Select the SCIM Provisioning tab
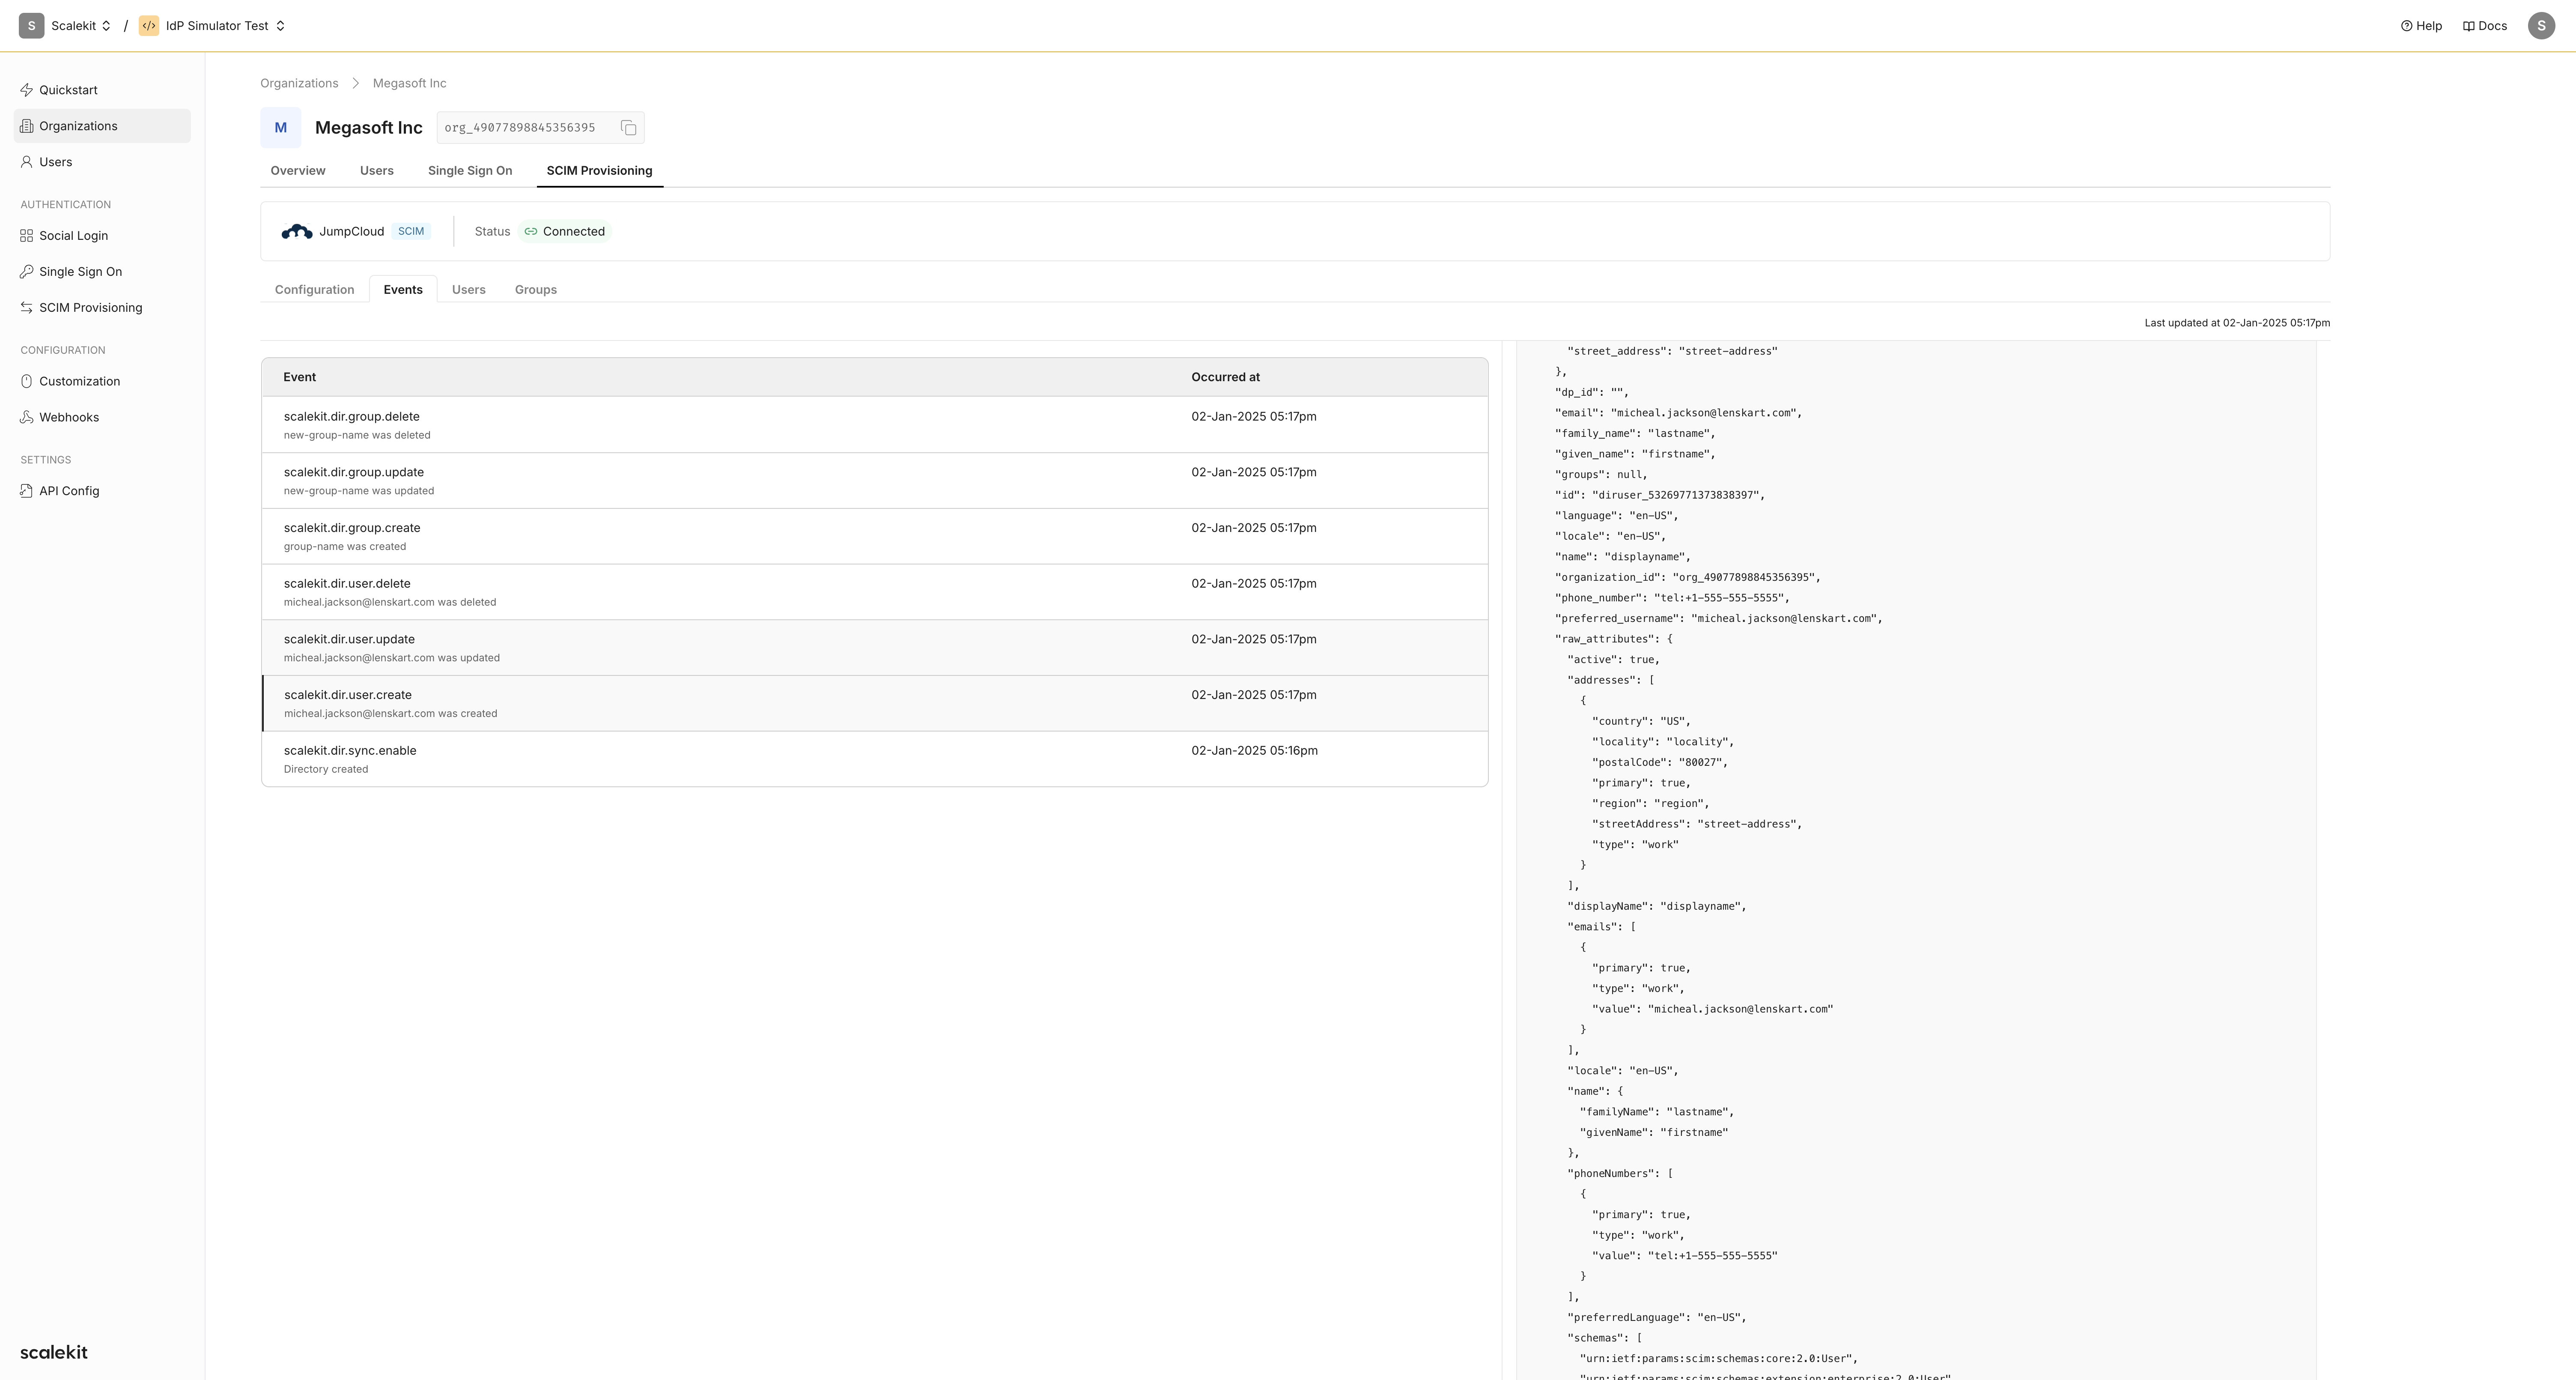Image resolution: width=2576 pixels, height=1380 pixels. point(599,171)
